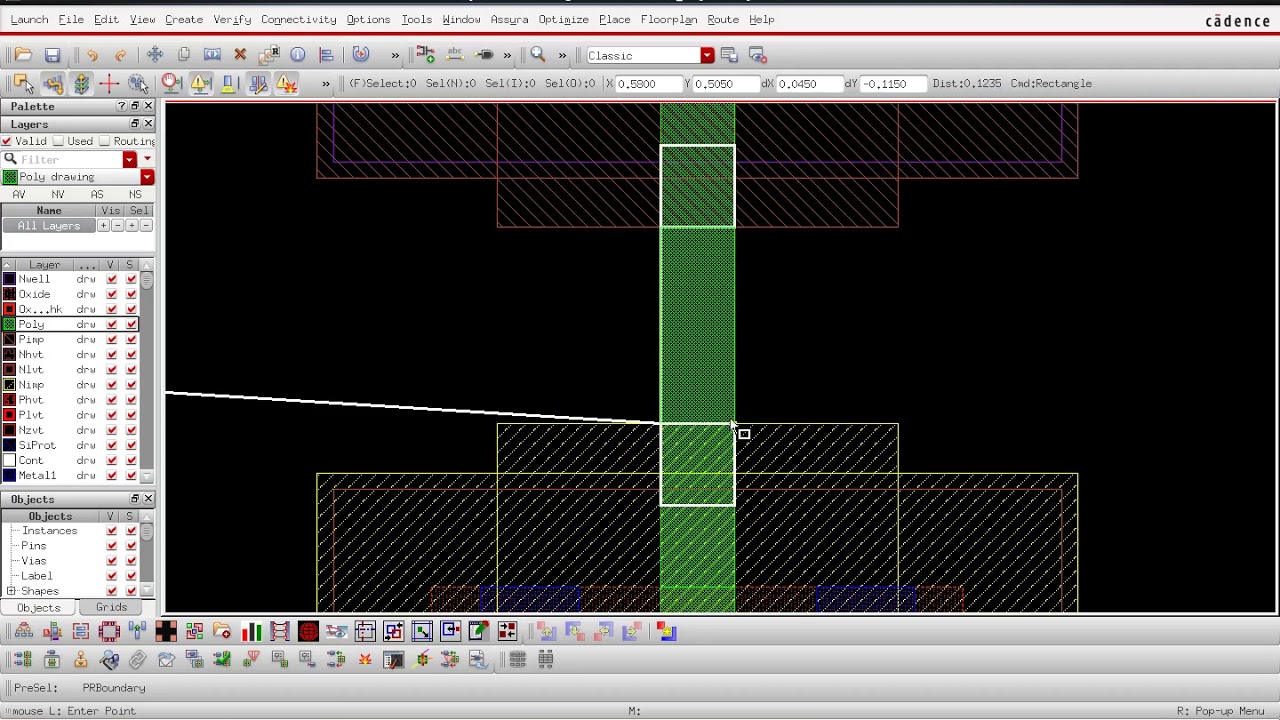Toggle visibility of Instances objects
This screenshot has height=720, width=1280.
click(x=112, y=531)
